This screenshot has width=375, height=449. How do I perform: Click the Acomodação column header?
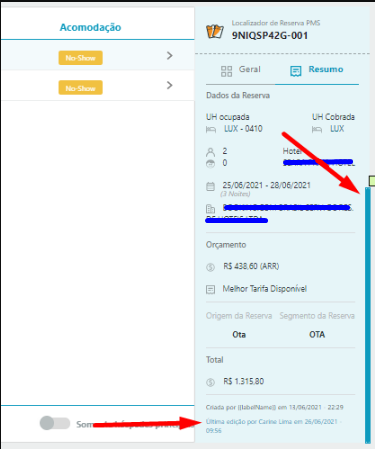click(x=90, y=27)
